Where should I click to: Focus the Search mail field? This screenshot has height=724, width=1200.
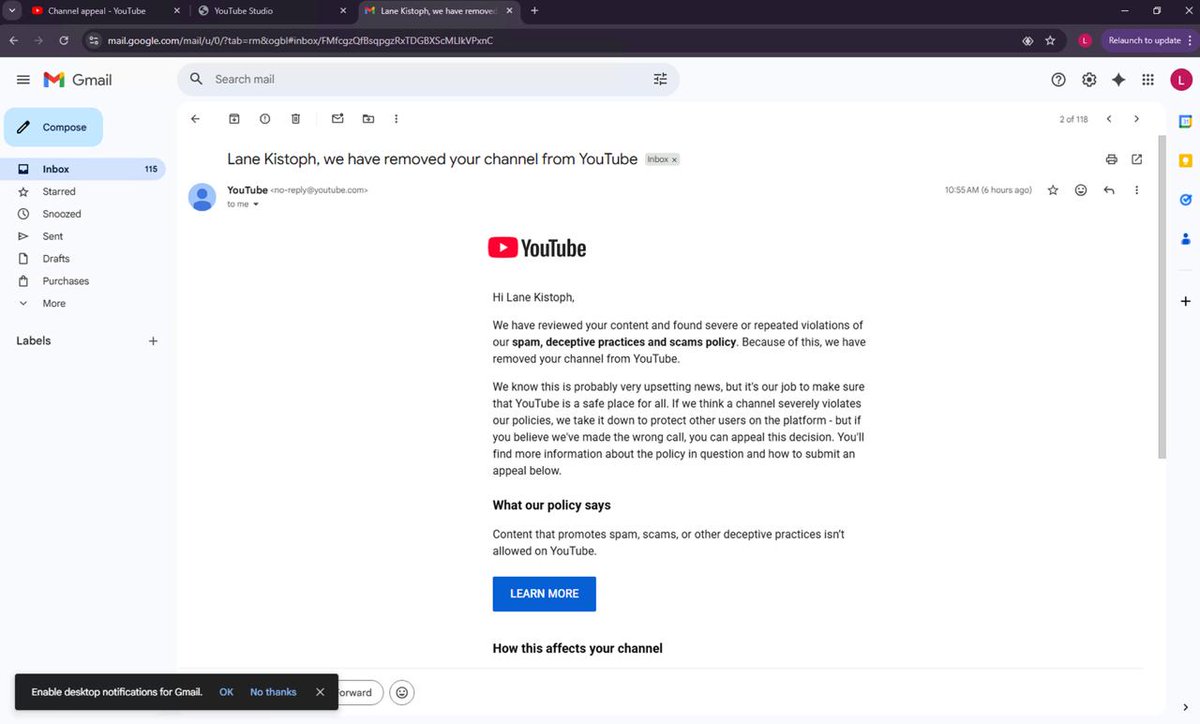[428, 79]
